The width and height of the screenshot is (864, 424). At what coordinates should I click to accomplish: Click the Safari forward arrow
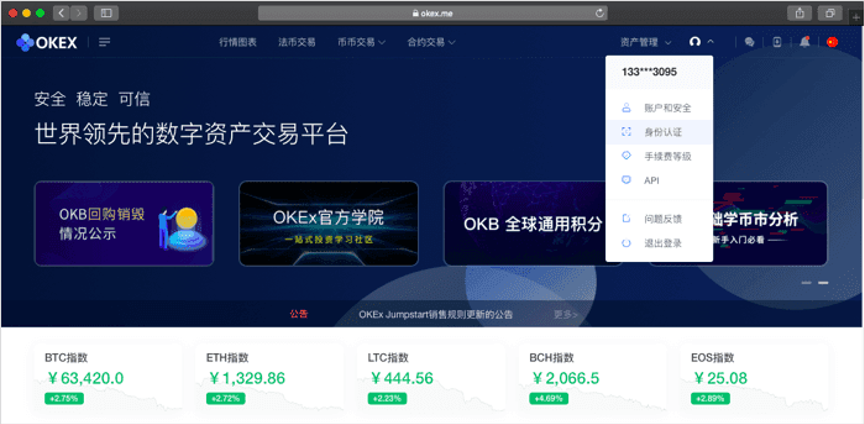pyautogui.click(x=79, y=13)
